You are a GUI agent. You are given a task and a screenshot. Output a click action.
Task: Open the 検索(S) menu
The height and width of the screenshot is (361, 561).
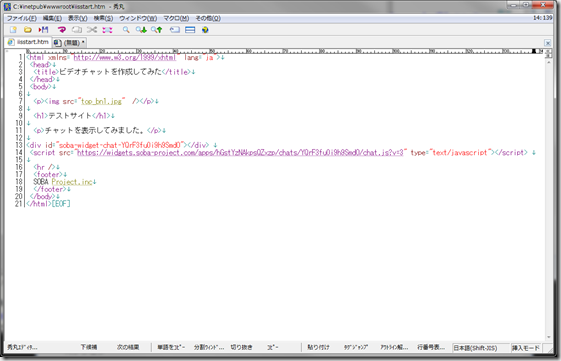(103, 18)
